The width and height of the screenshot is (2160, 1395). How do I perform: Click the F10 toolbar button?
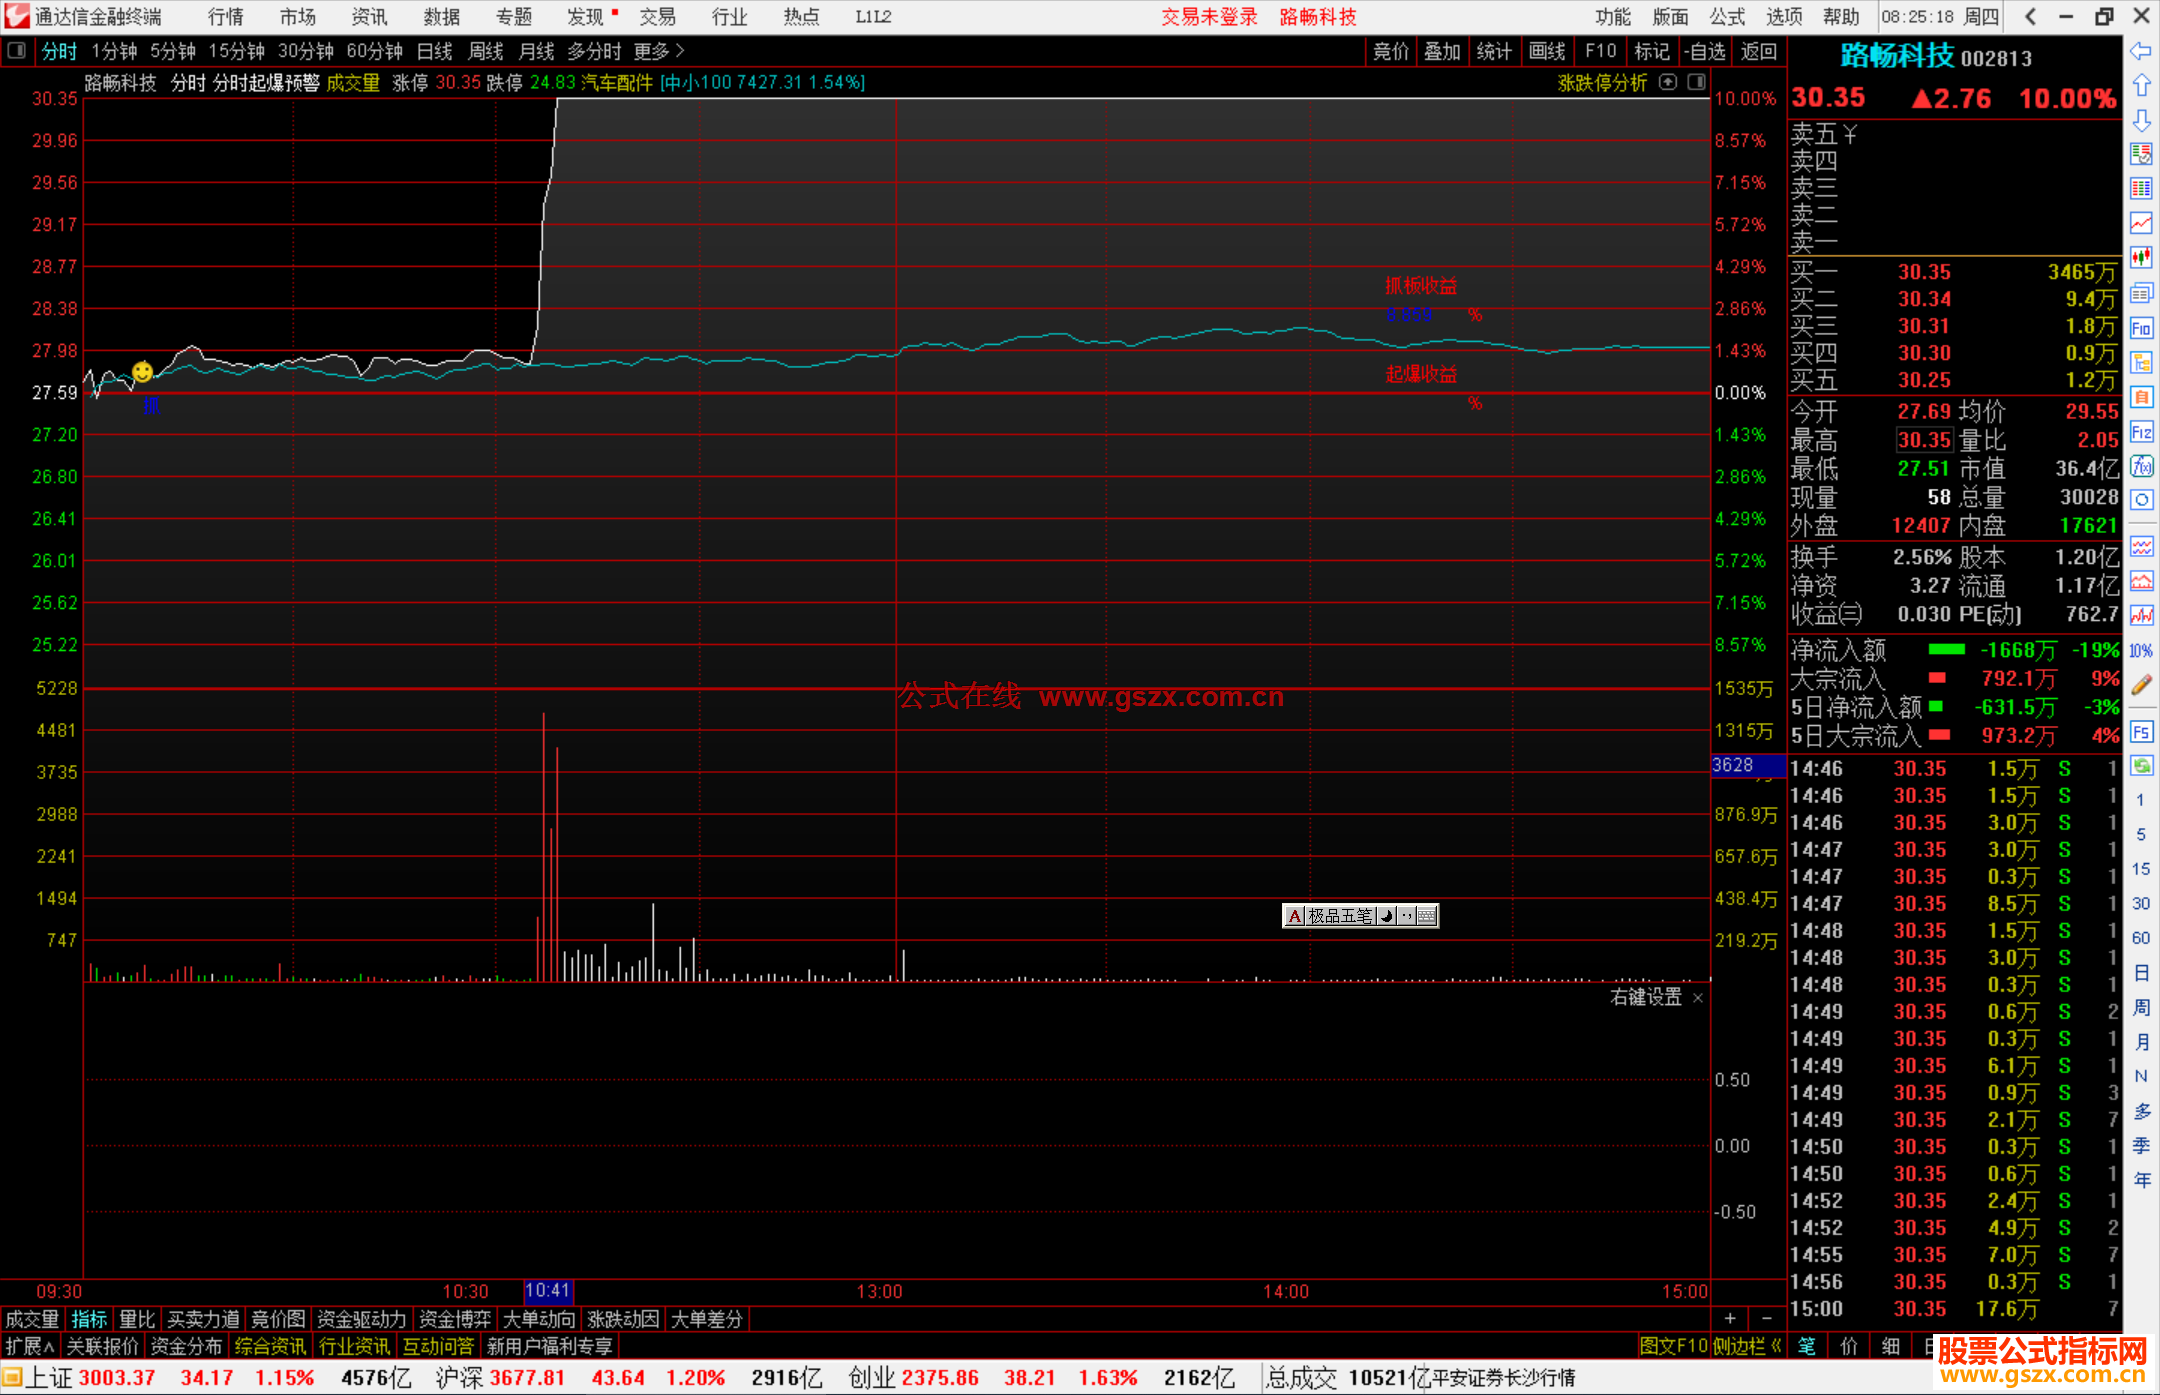click(x=1600, y=51)
